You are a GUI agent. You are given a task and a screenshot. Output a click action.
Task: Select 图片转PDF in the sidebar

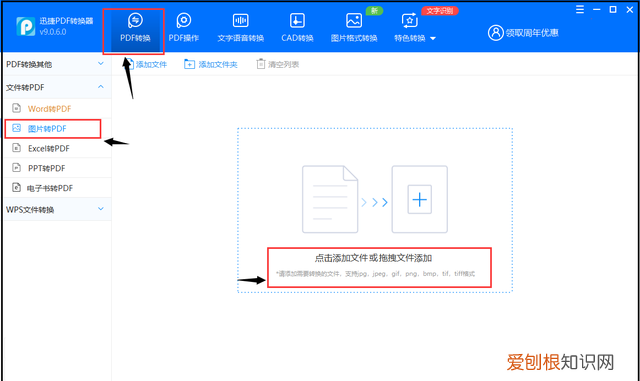57,129
